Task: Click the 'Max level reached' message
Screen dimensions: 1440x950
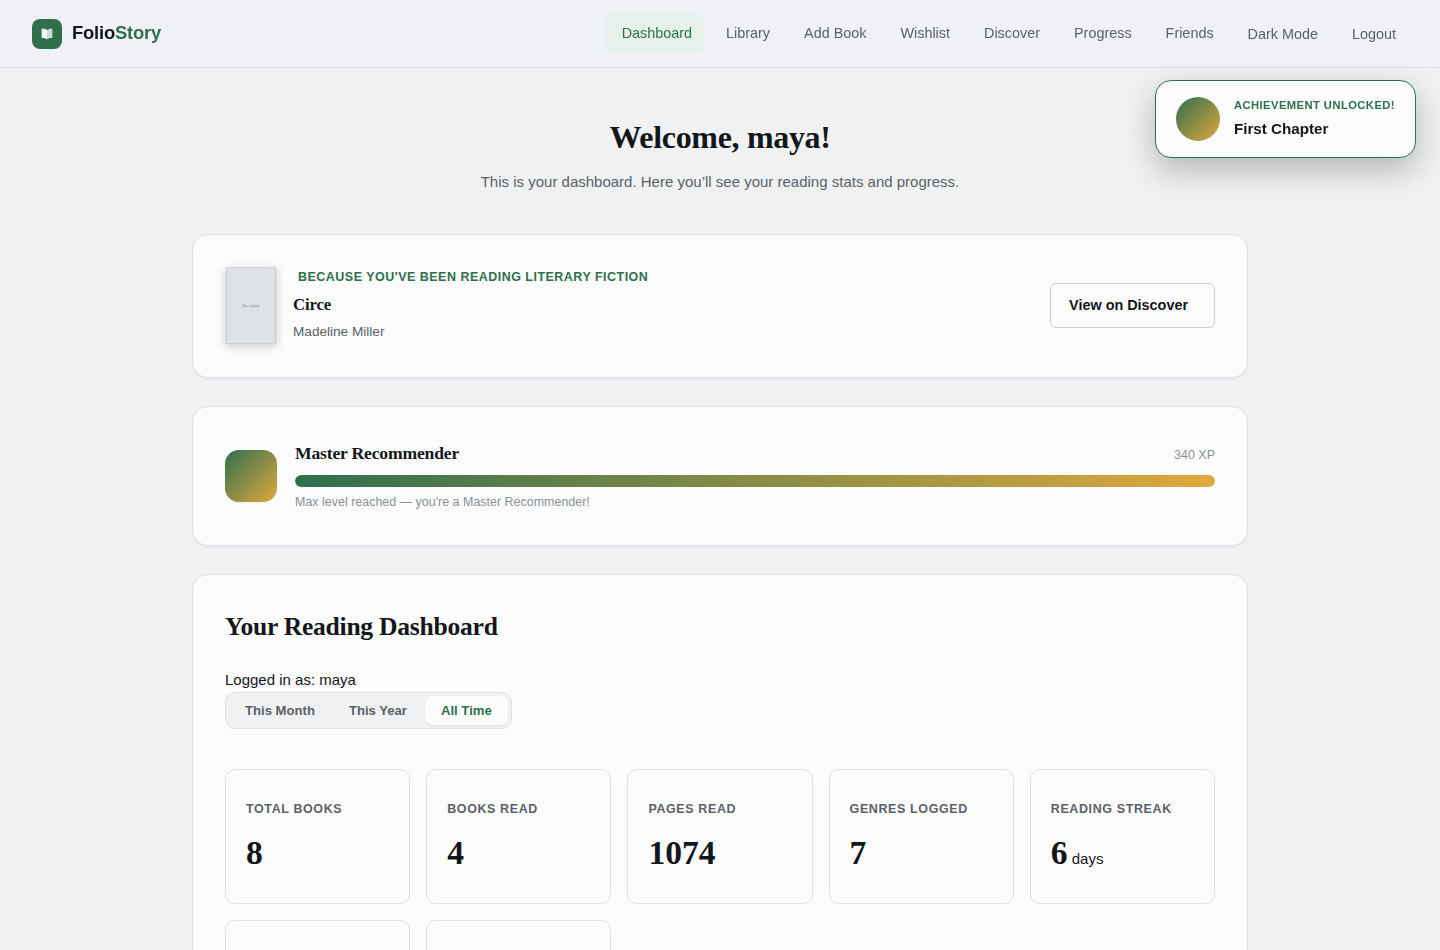Action: pyautogui.click(x=442, y=502)
